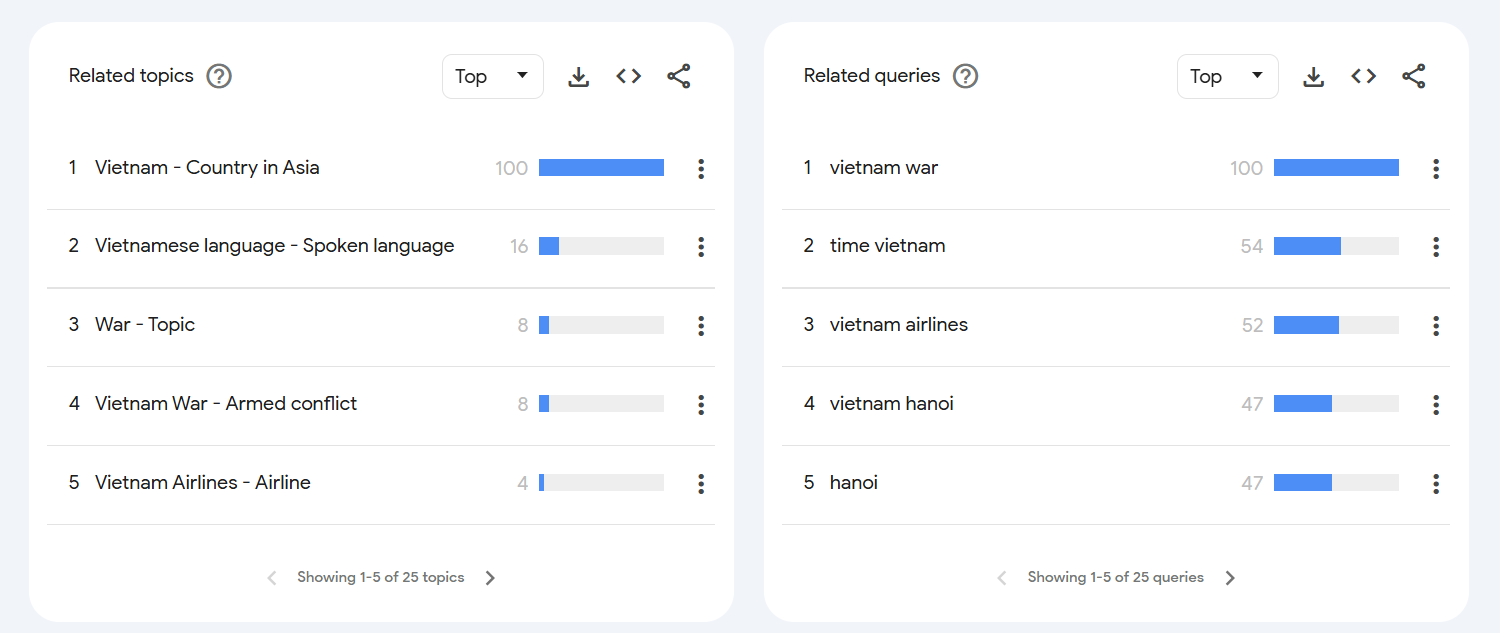Image resolution: width=1500 pixels, height=633 pixels.
Task: Open the Vietnam - Country in Asia topic
Action: point(207,167)
